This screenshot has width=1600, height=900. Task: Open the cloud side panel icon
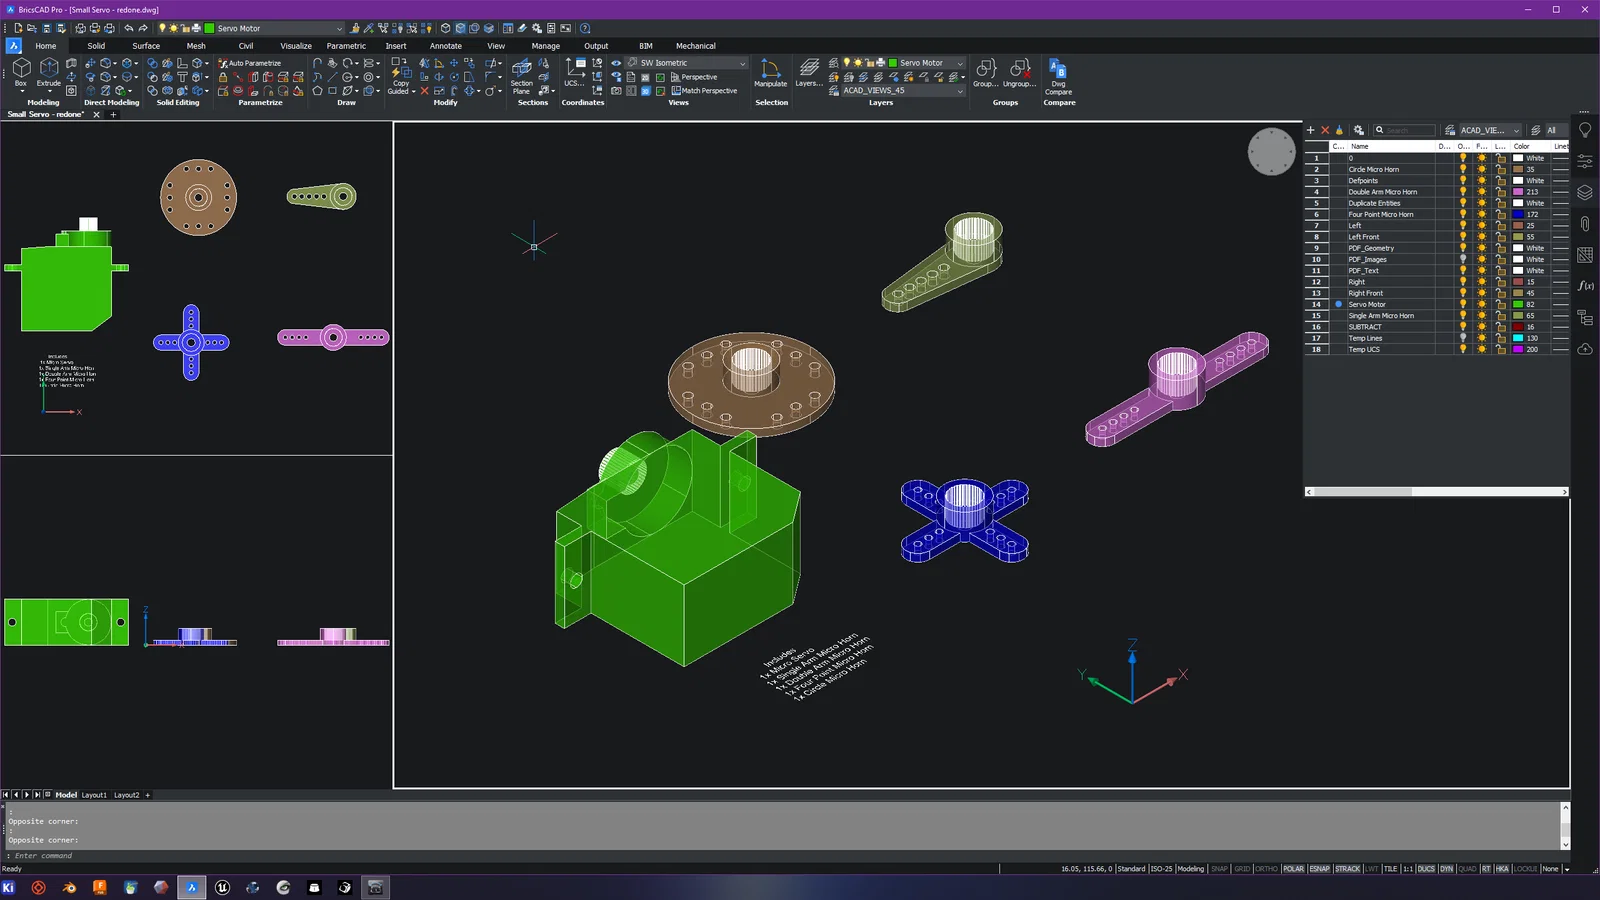point(1585,349)
